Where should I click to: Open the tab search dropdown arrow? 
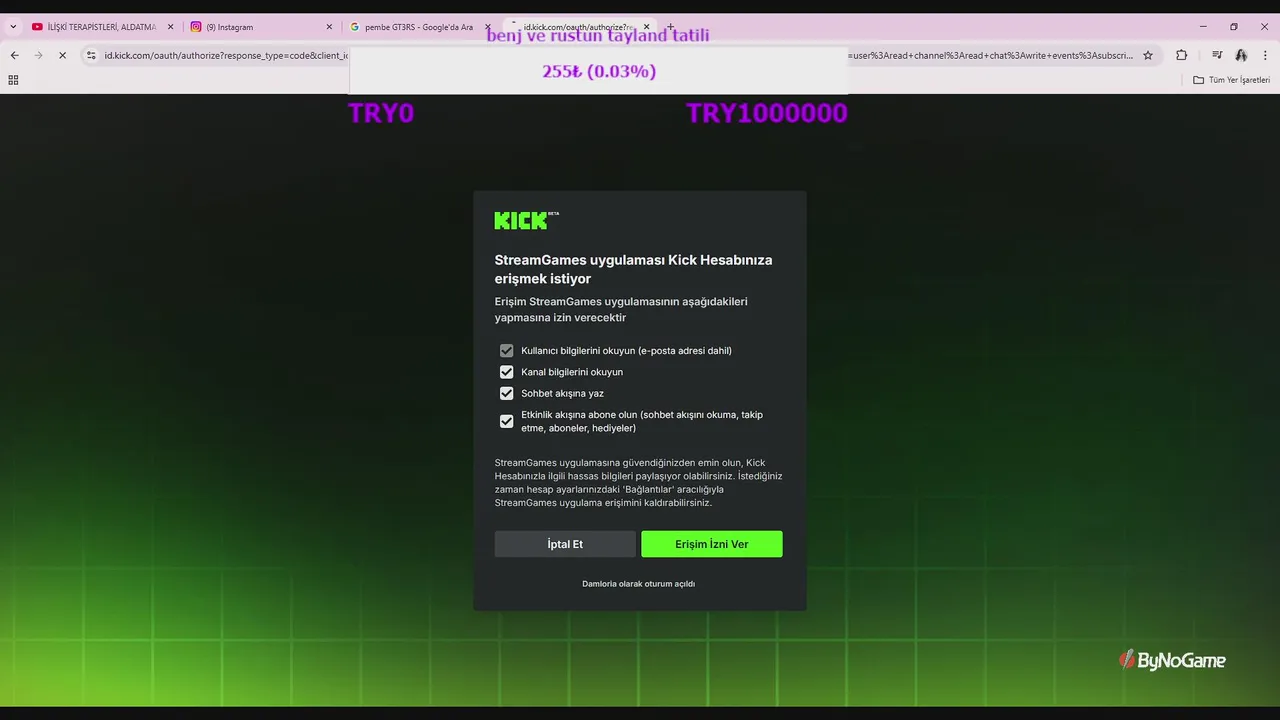[x=13, y=27]
